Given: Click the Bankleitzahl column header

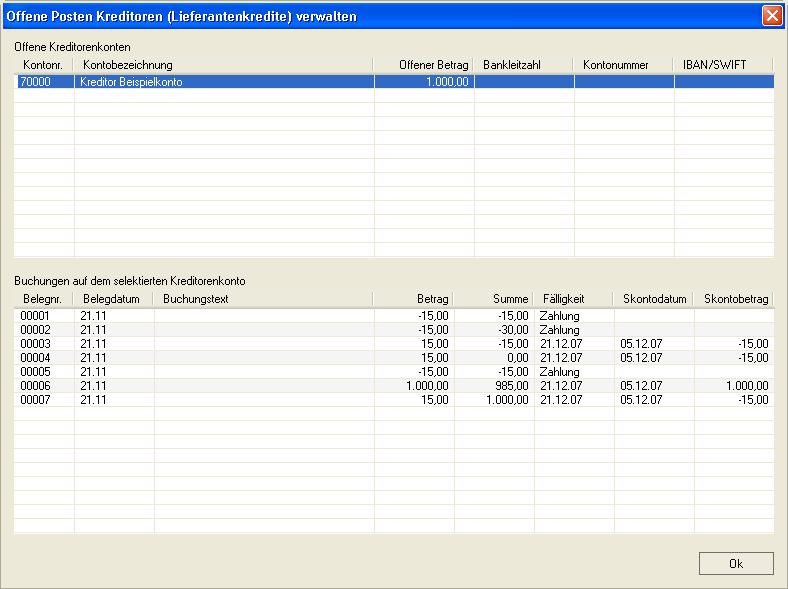Looking at the screenshot, I should (x=523, y=64).
